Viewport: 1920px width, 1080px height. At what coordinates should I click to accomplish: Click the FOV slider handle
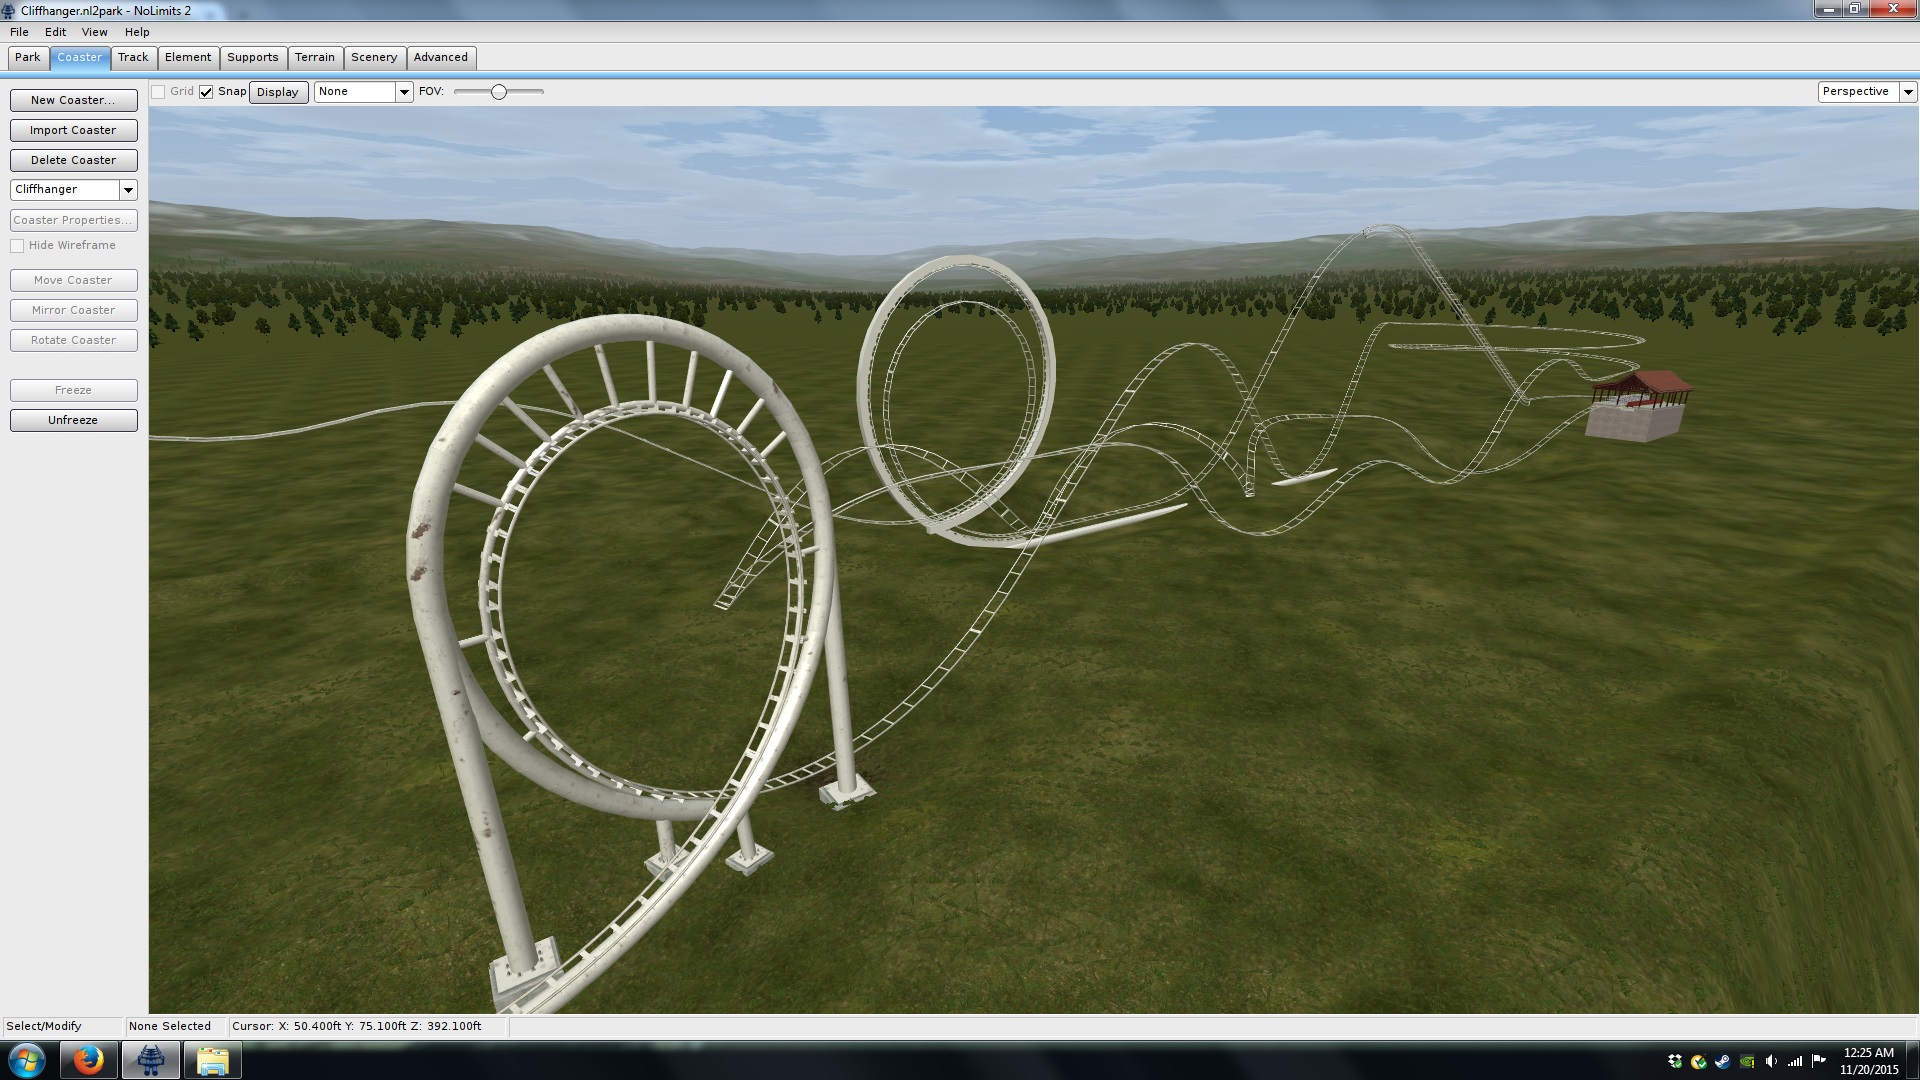click(498, 92)
